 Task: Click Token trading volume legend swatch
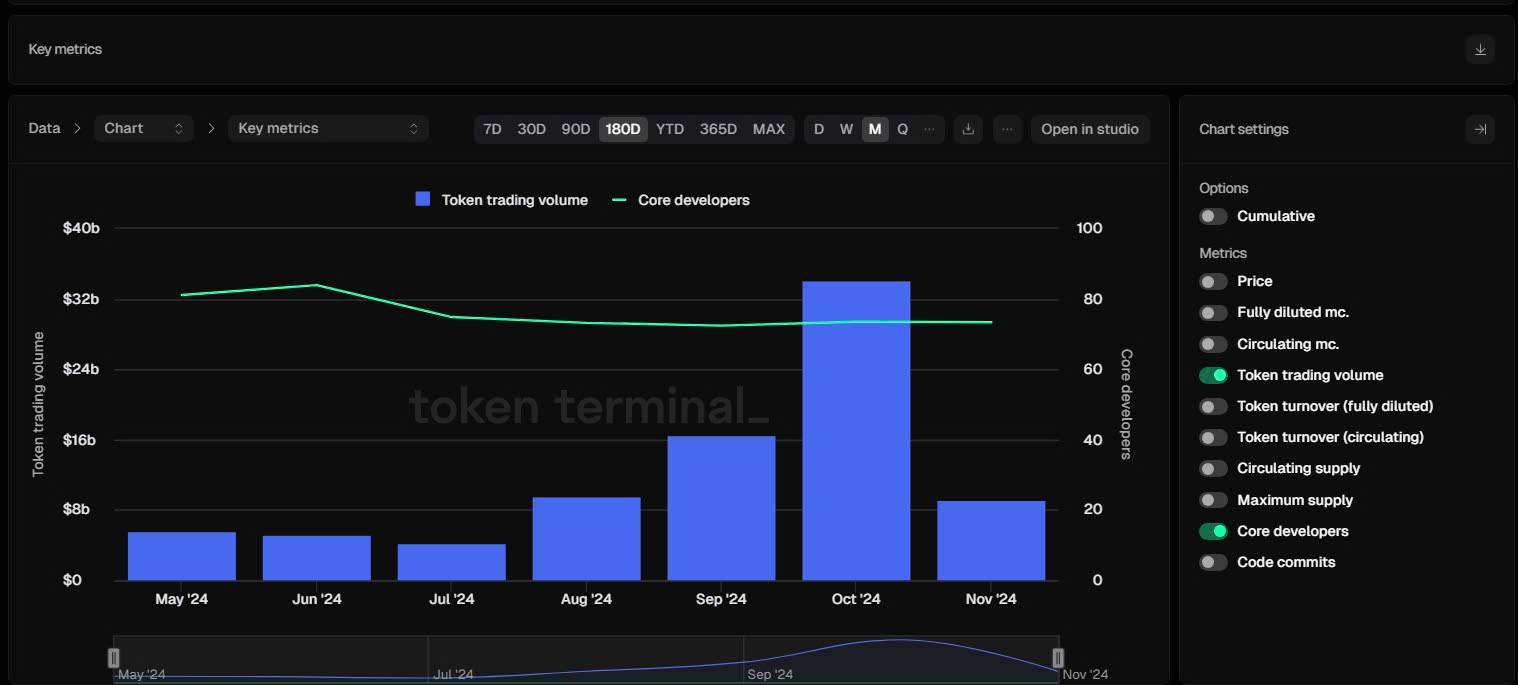pyautogui.click(x=422, y=199)
